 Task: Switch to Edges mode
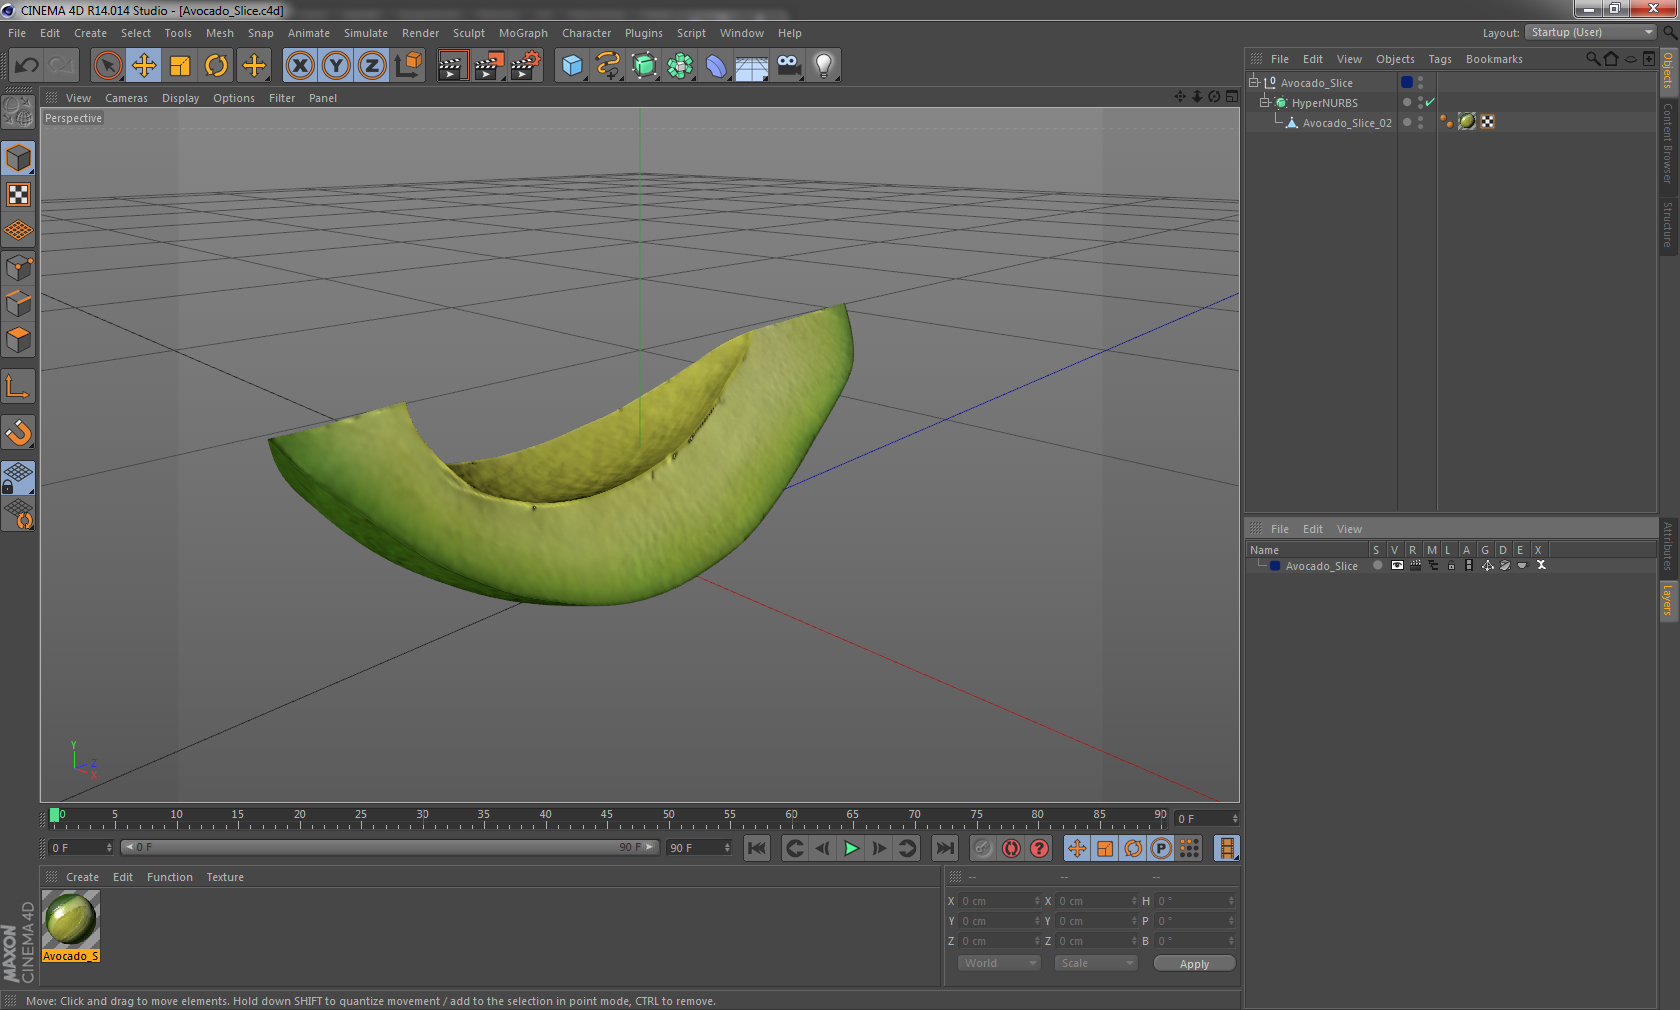click(x=18, y=303)
